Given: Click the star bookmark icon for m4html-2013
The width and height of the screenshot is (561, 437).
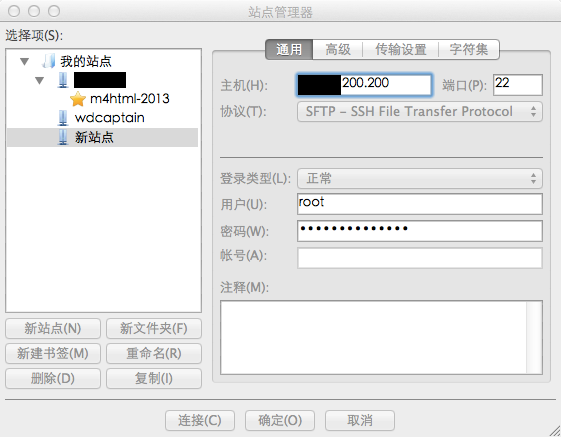Looking at the screenshot, I should click(78, 99).
